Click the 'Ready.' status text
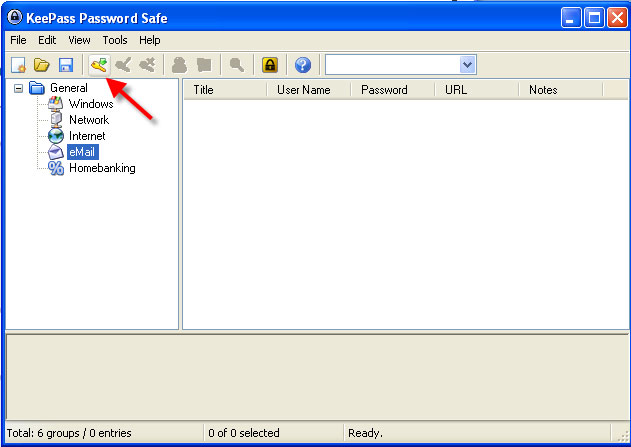The height and width of the screenshot is (447, 631). click(365, 433)
